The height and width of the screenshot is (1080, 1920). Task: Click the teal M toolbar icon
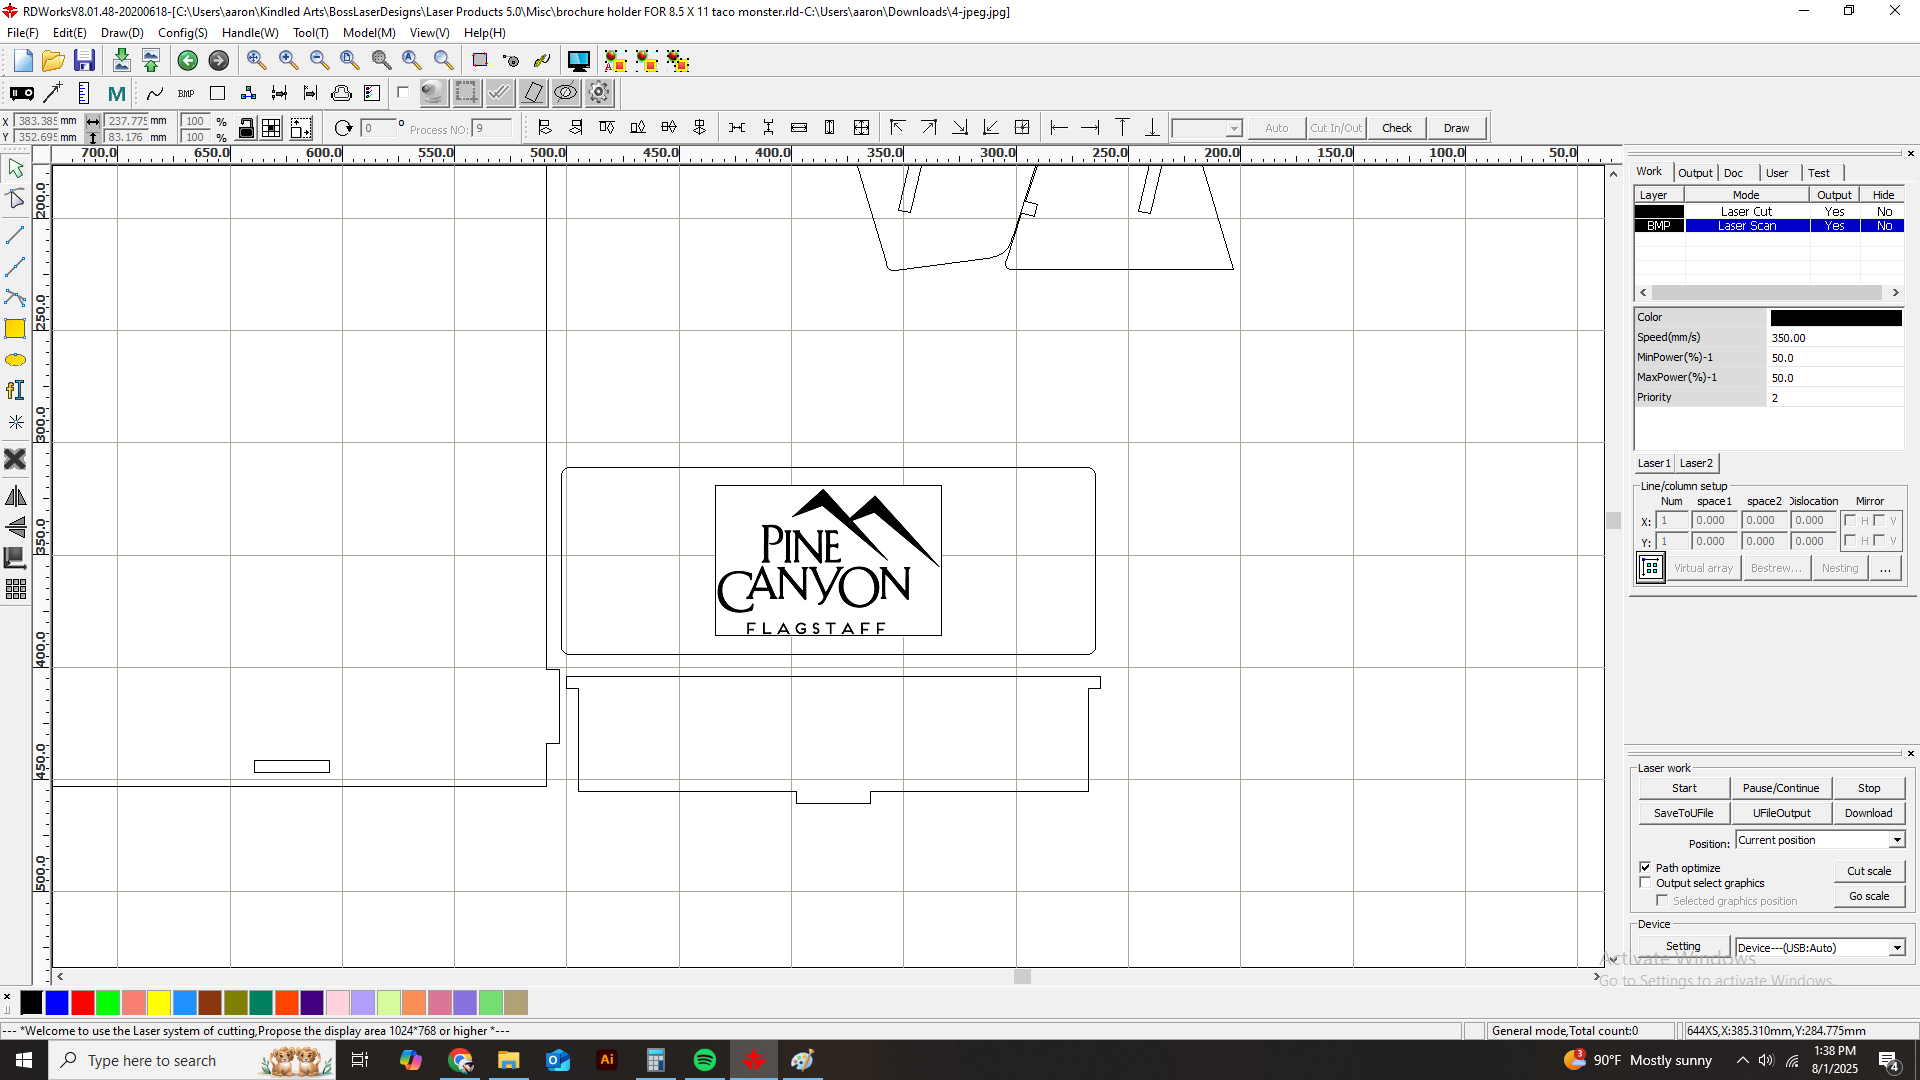[x=116, y=93]
